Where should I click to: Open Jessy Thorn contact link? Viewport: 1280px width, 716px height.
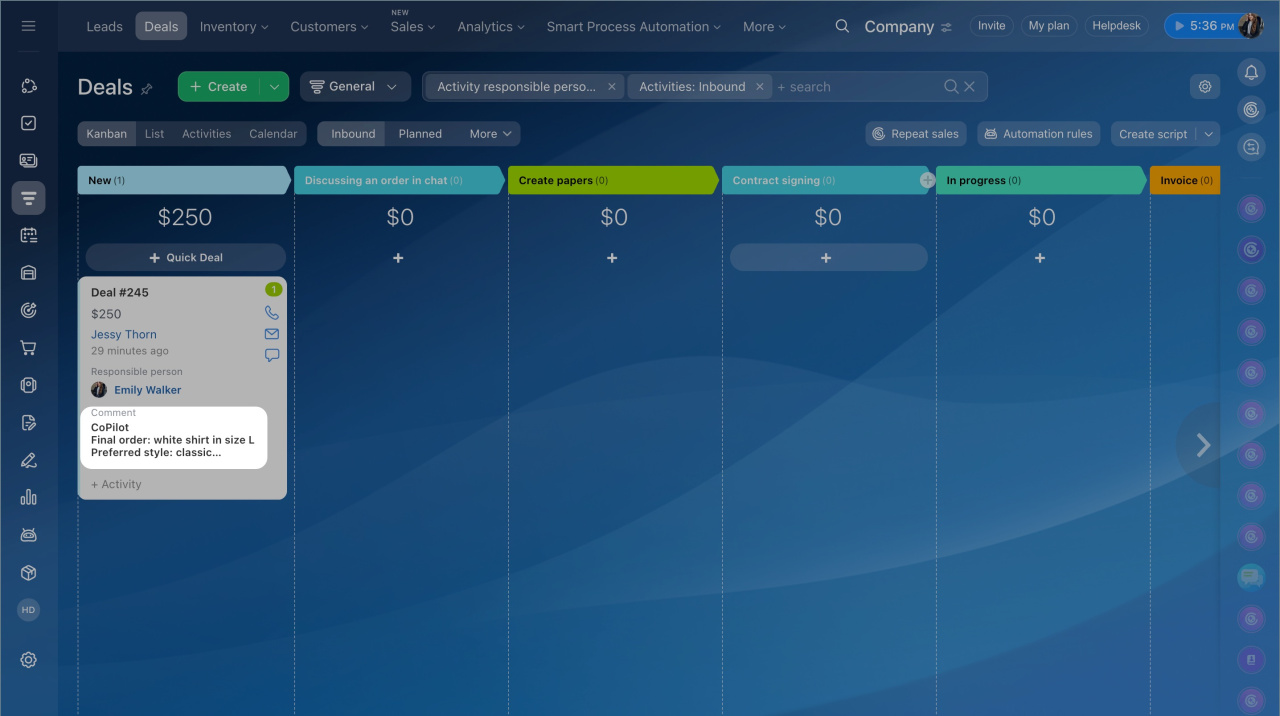(x=124, y=335)
